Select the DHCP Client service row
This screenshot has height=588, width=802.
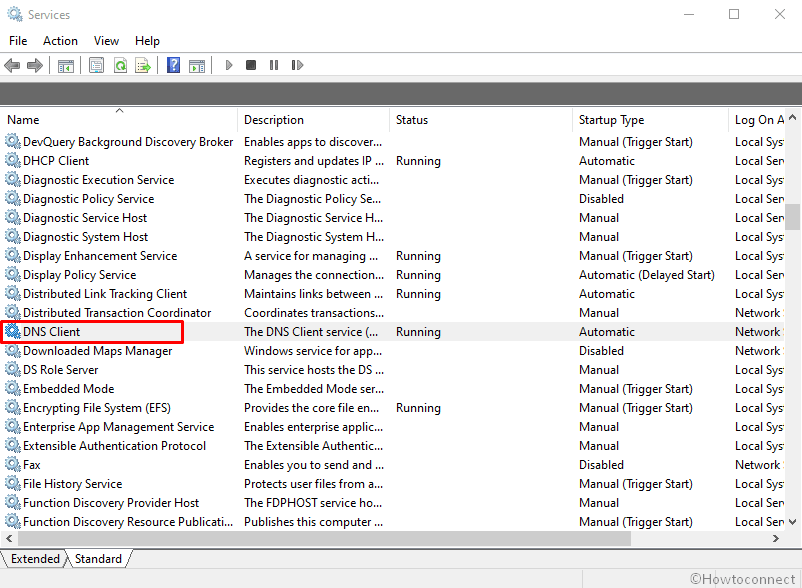tap(56, 161)
